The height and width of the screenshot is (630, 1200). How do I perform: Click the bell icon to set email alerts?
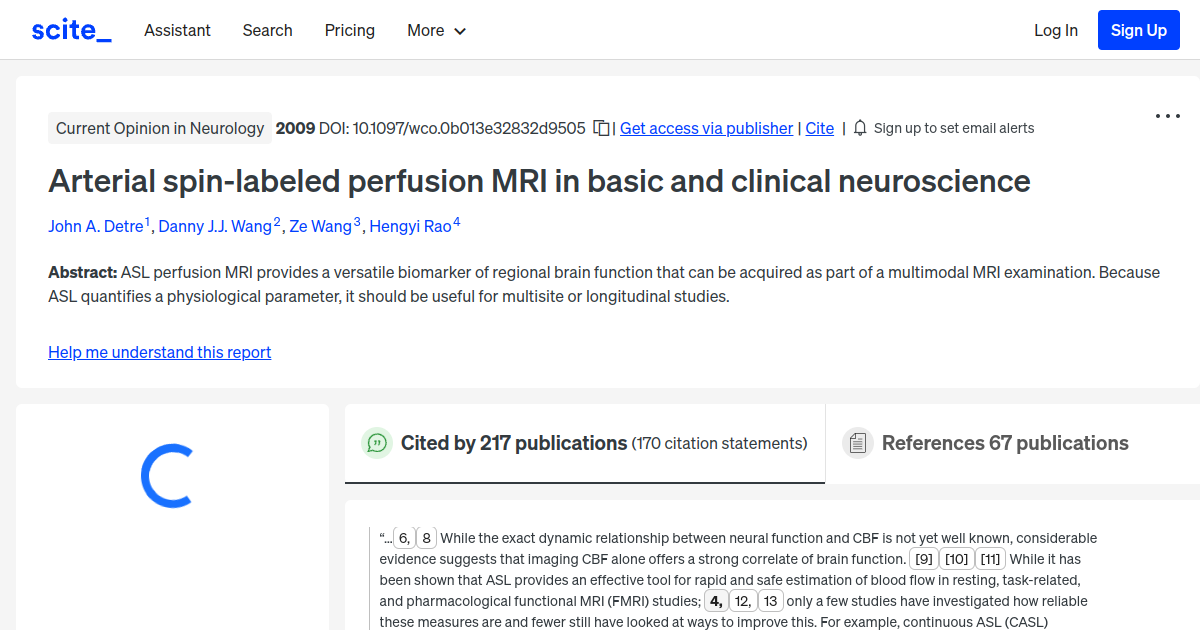click(x=860, y=128)
